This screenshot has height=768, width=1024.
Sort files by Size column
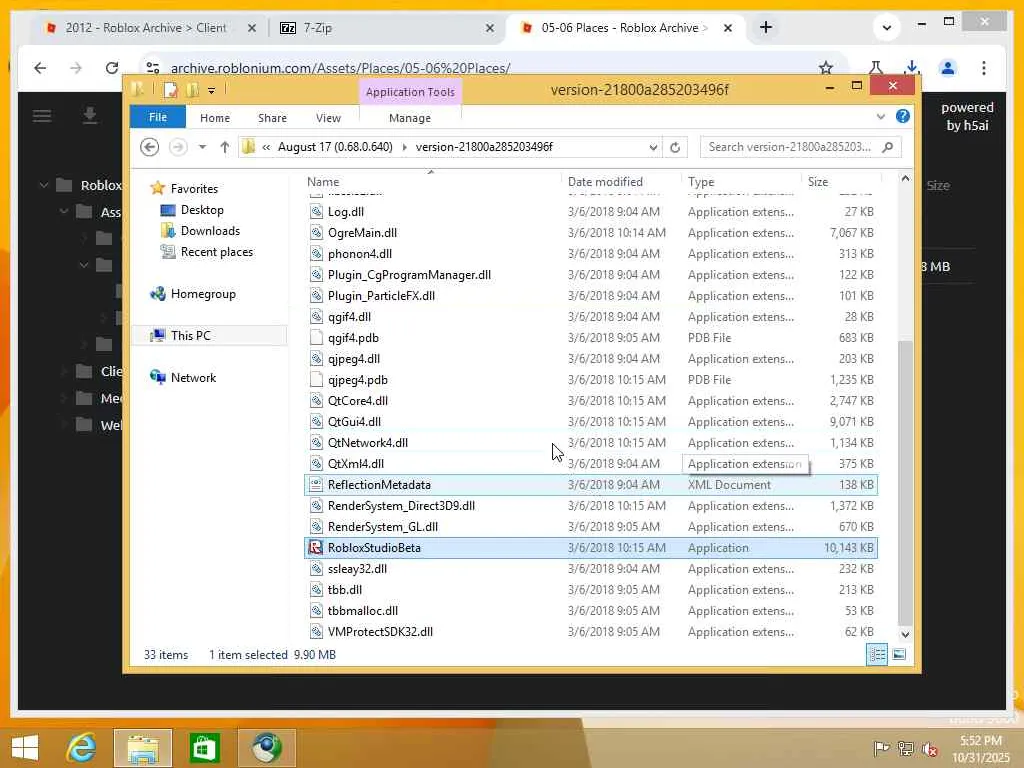(841, 182)
